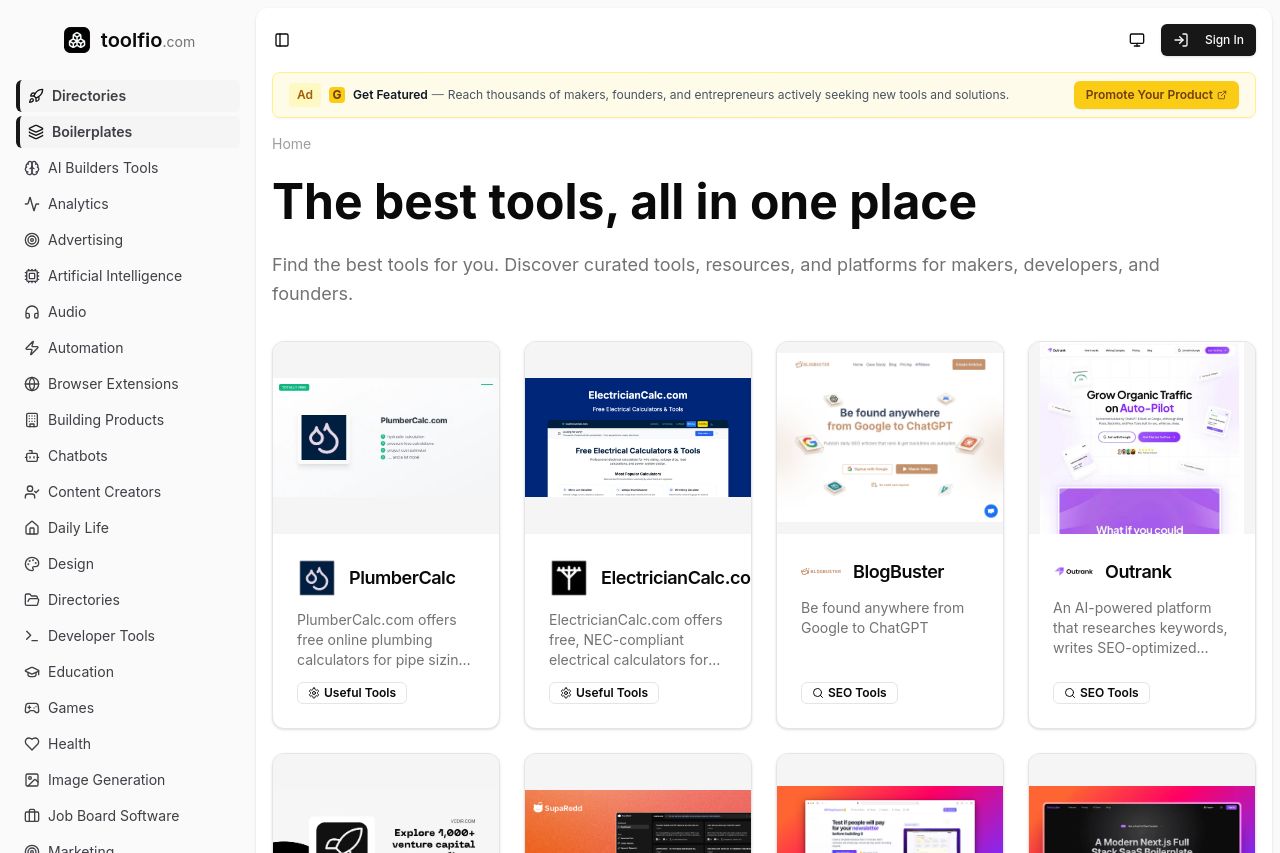Open the PlumberCalc preview thumbnail
1280x853 pixels.
(x=386, y=438)
